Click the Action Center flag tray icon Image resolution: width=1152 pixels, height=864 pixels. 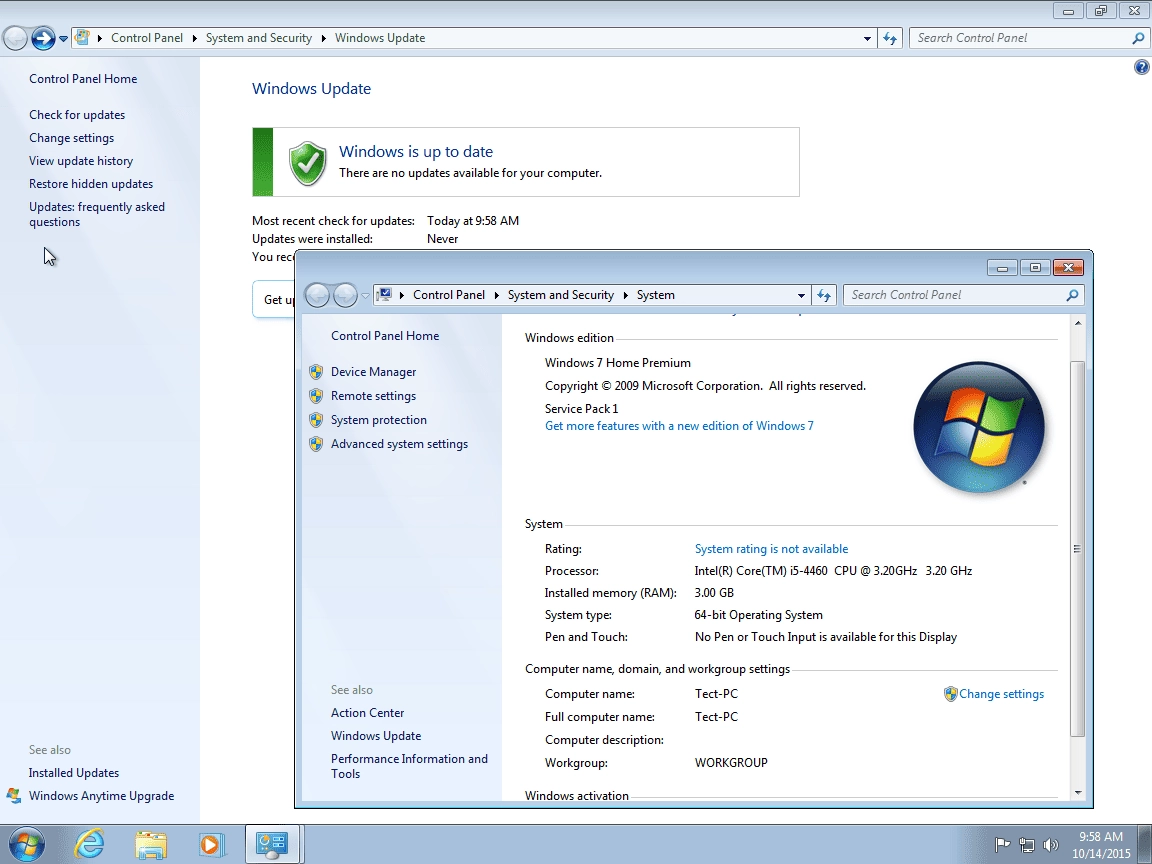point(1002,845)
